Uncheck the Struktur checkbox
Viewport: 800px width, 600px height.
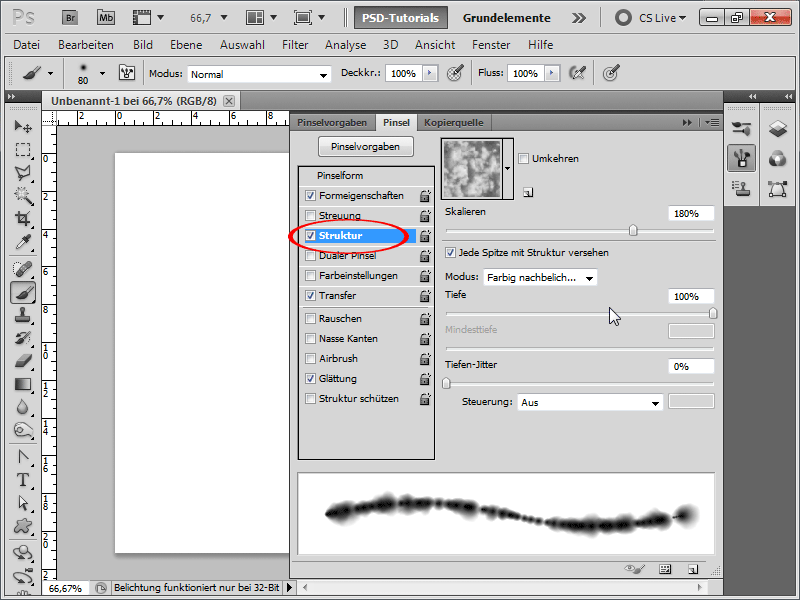(x=310, y=236)
